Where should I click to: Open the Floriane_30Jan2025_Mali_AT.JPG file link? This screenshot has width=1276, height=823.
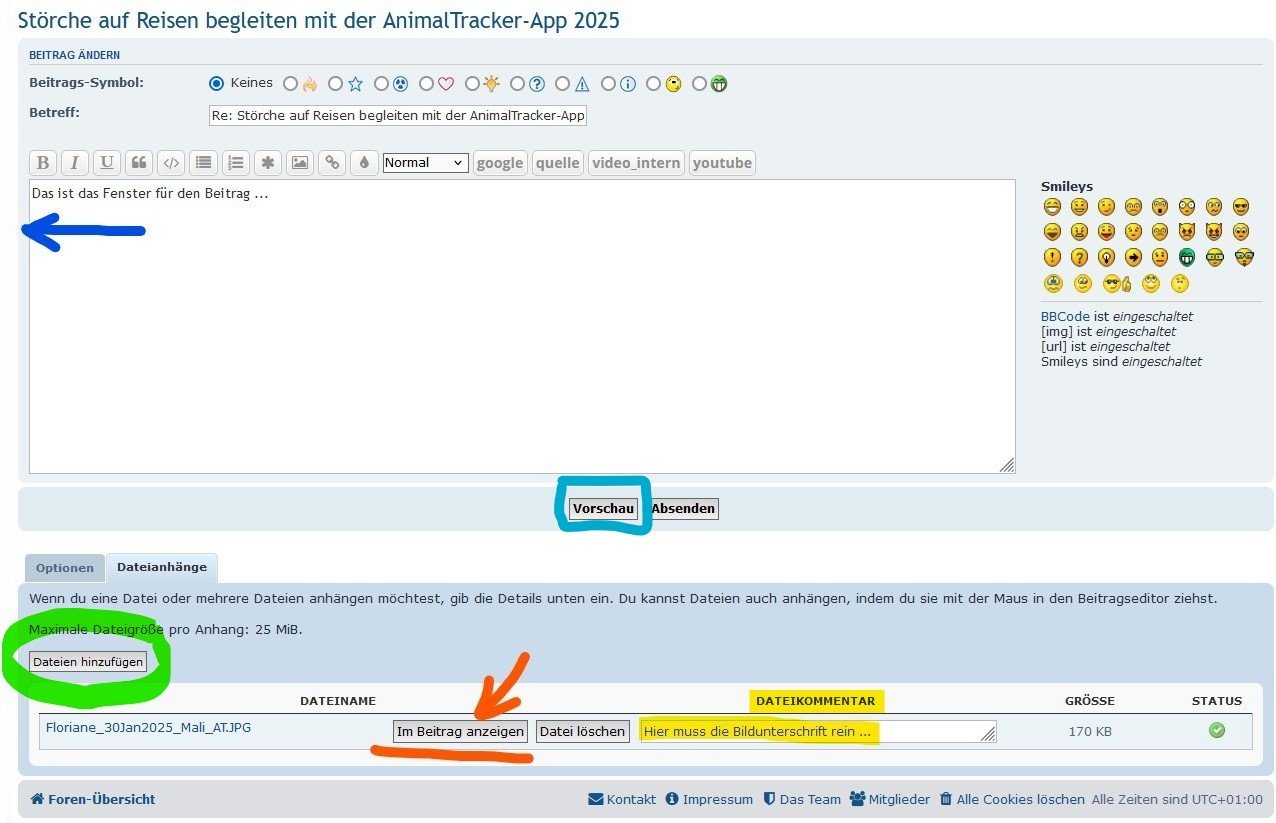[x=148, y=727]
